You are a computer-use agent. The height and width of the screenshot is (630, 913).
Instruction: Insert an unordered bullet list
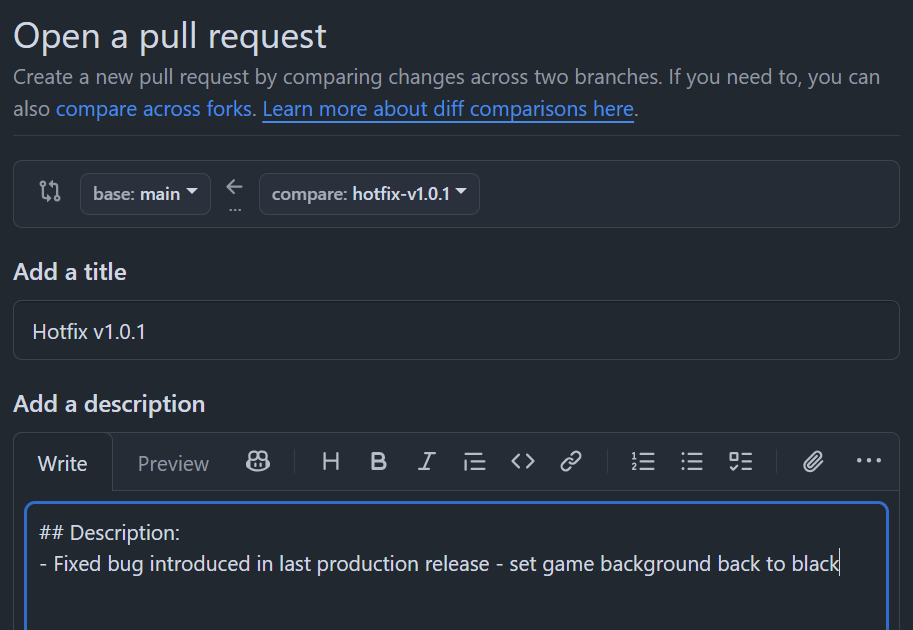(692, 462)
